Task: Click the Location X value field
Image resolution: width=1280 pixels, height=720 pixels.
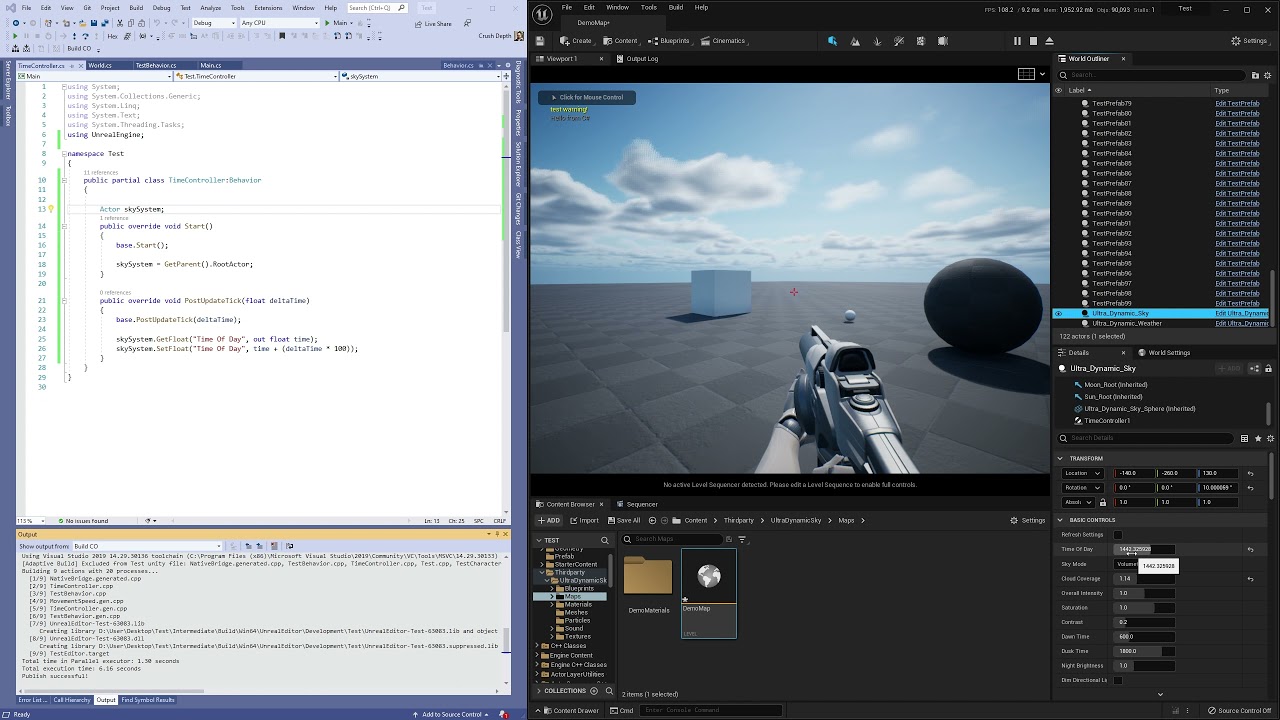Action: pyautogui.click(x=1135, y=473)
